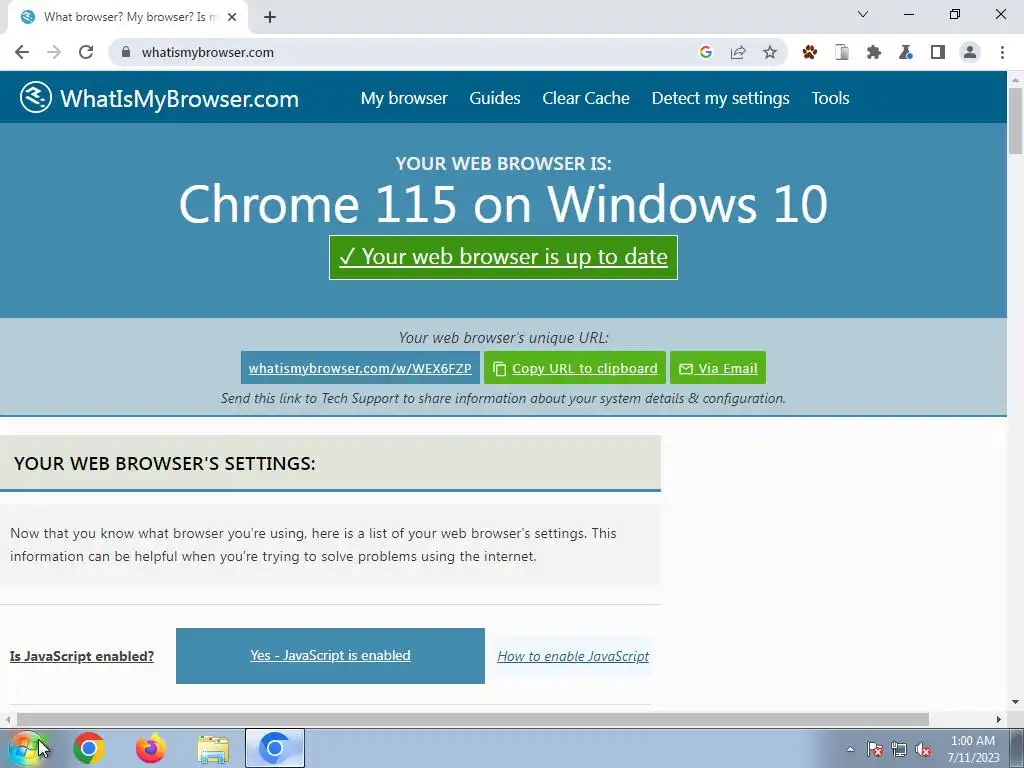1024x768 pixels.
Task: Click the forward navigation arrow
Action: point(54,52)
